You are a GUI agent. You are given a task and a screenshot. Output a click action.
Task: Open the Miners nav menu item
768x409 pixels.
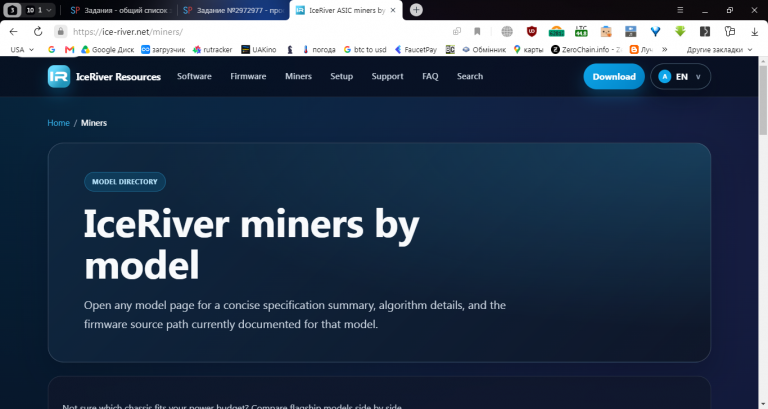pyautogui.click(x=298, y=76)
